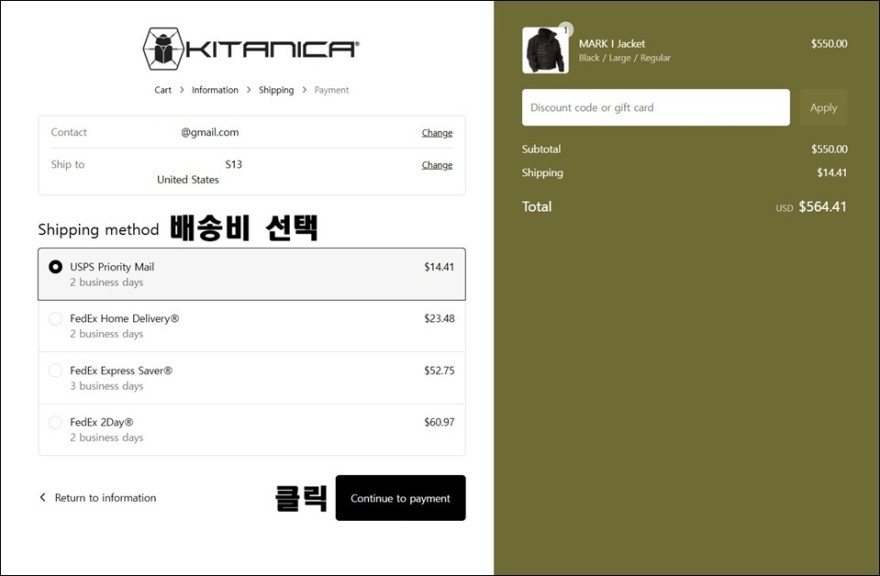Click the @gmail.com contact value
880x576 pixels.
[210, 132]
